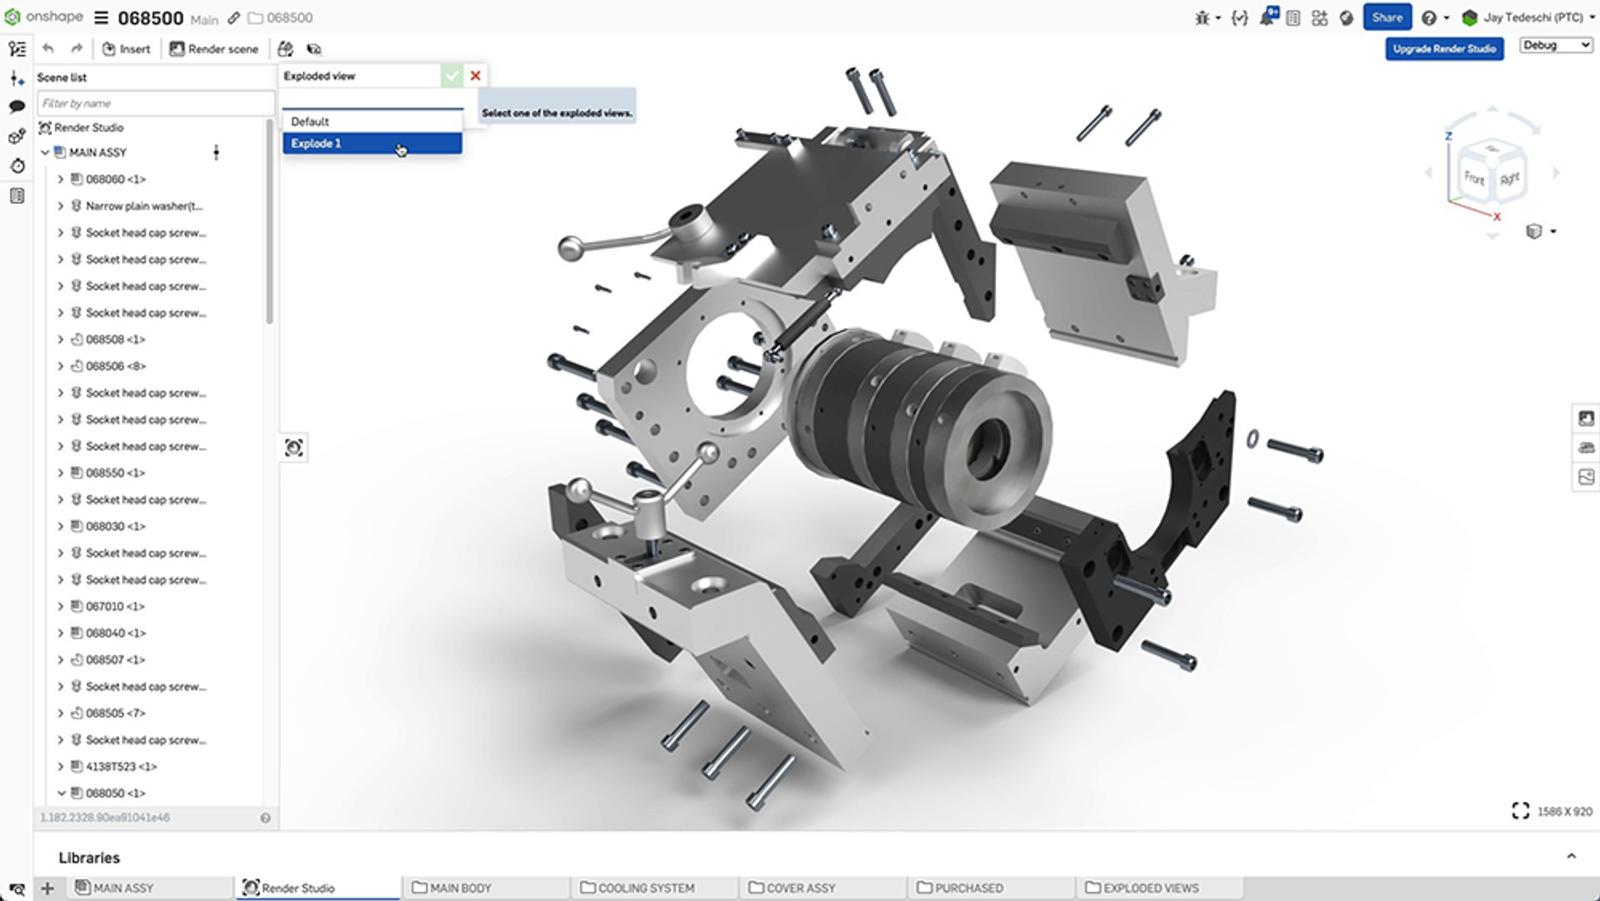This screenshot has height=901, width=1600.
Task: Select Default exploded view option
Action: [371, 121]
